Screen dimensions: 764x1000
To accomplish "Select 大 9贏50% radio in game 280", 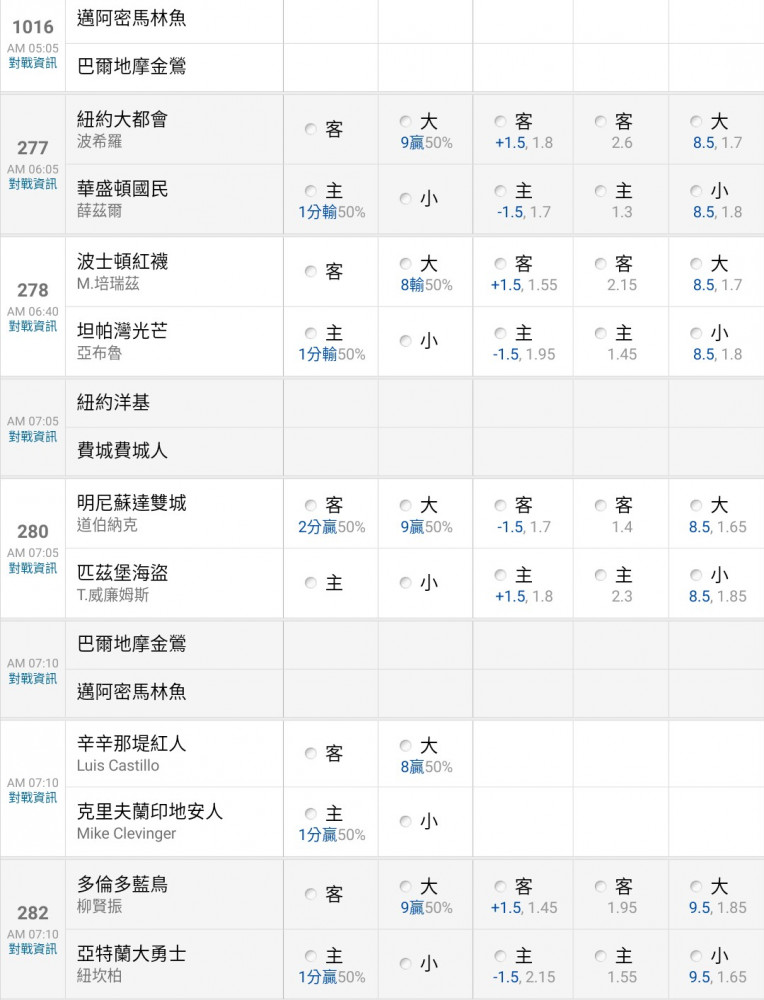I will (406, 506).
